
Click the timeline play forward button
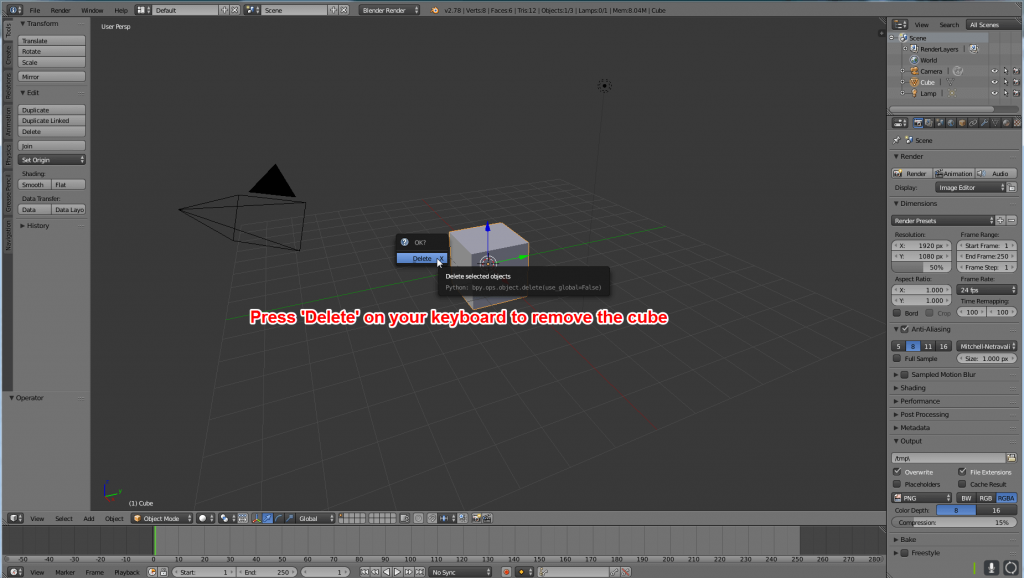[397, 572]
